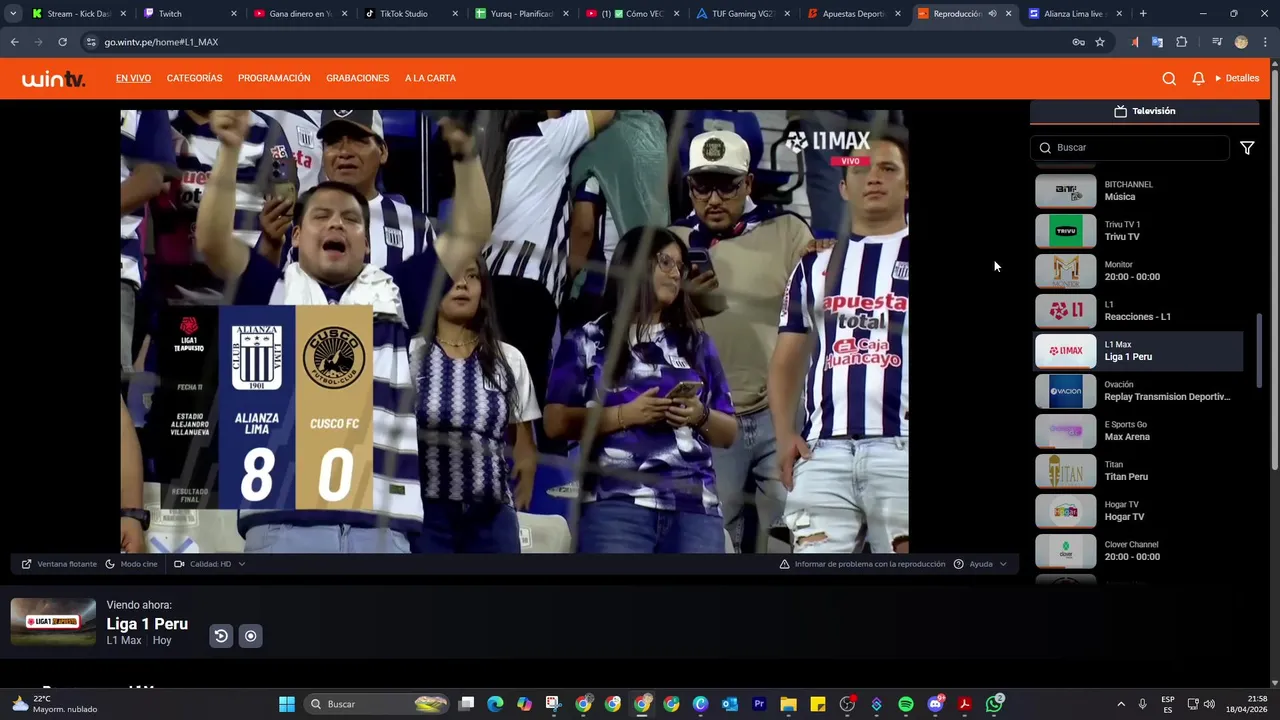The height and width of the screenshot is (720, 1280).
Task: Switch to the Yuraq - Planificación tab
Action: point(520,14)
